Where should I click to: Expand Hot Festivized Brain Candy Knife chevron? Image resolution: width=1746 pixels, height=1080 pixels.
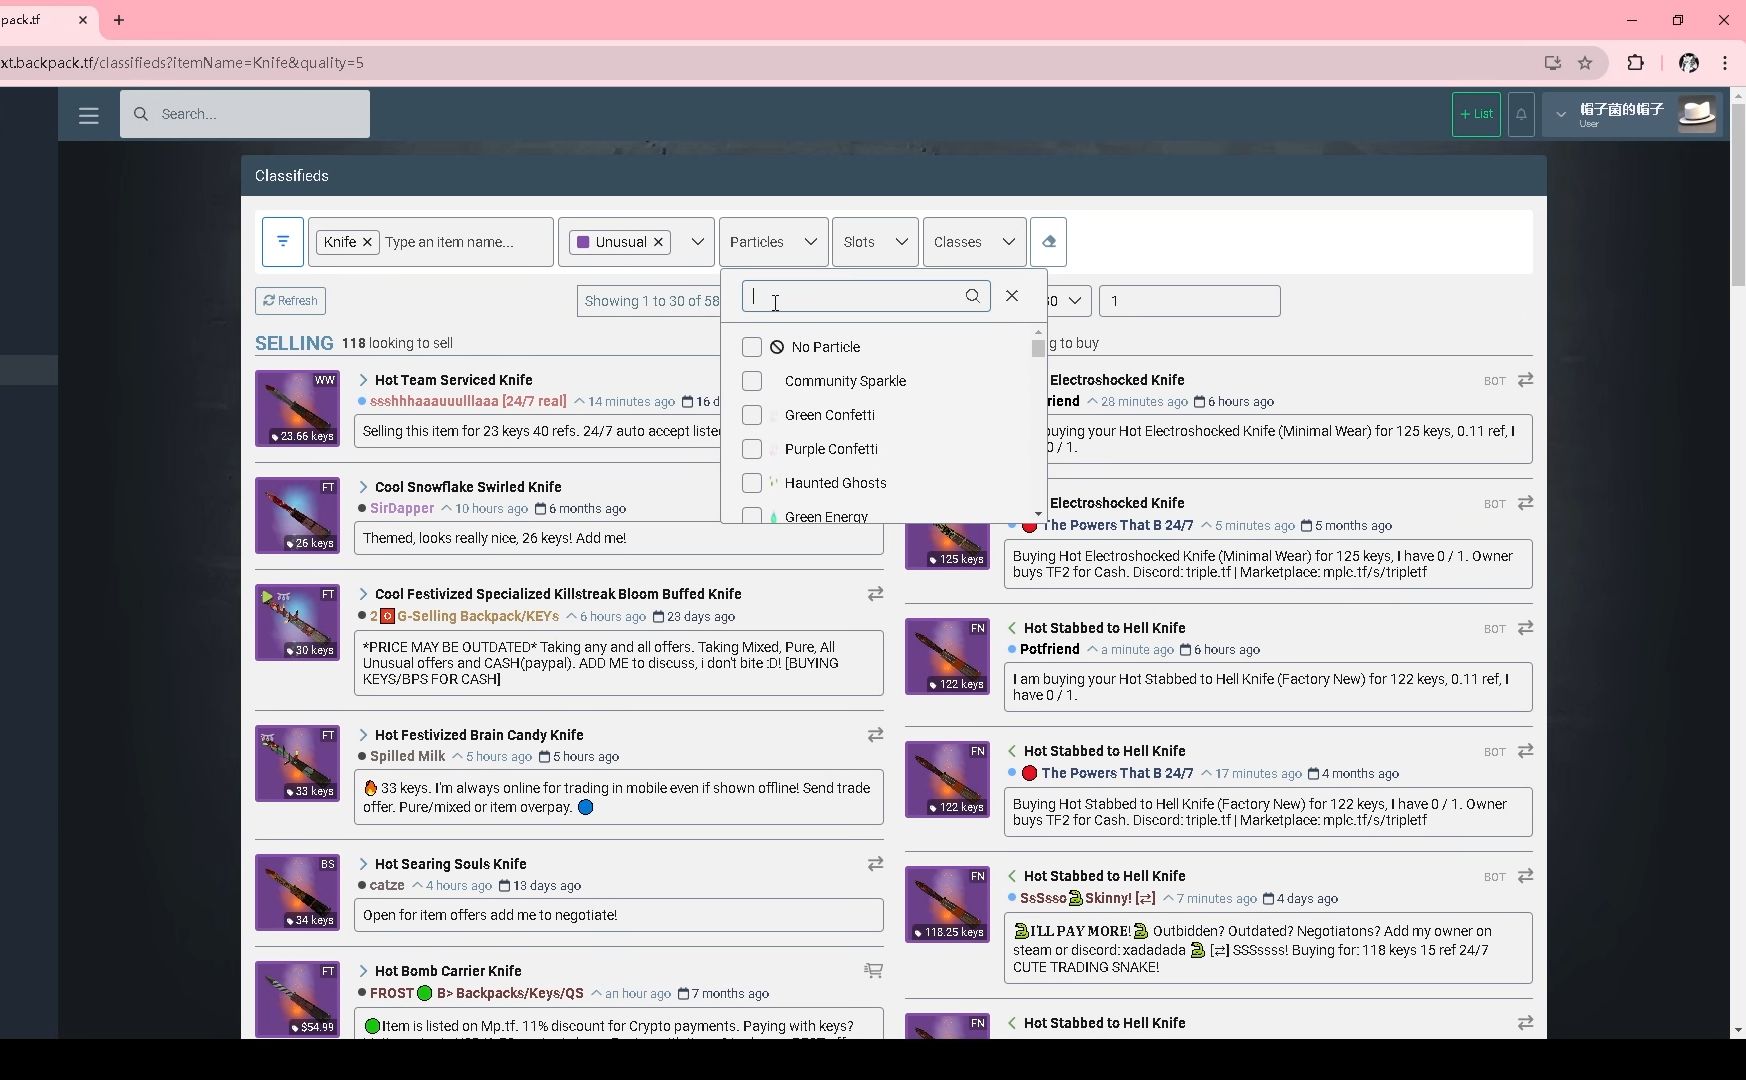[363, 735]
